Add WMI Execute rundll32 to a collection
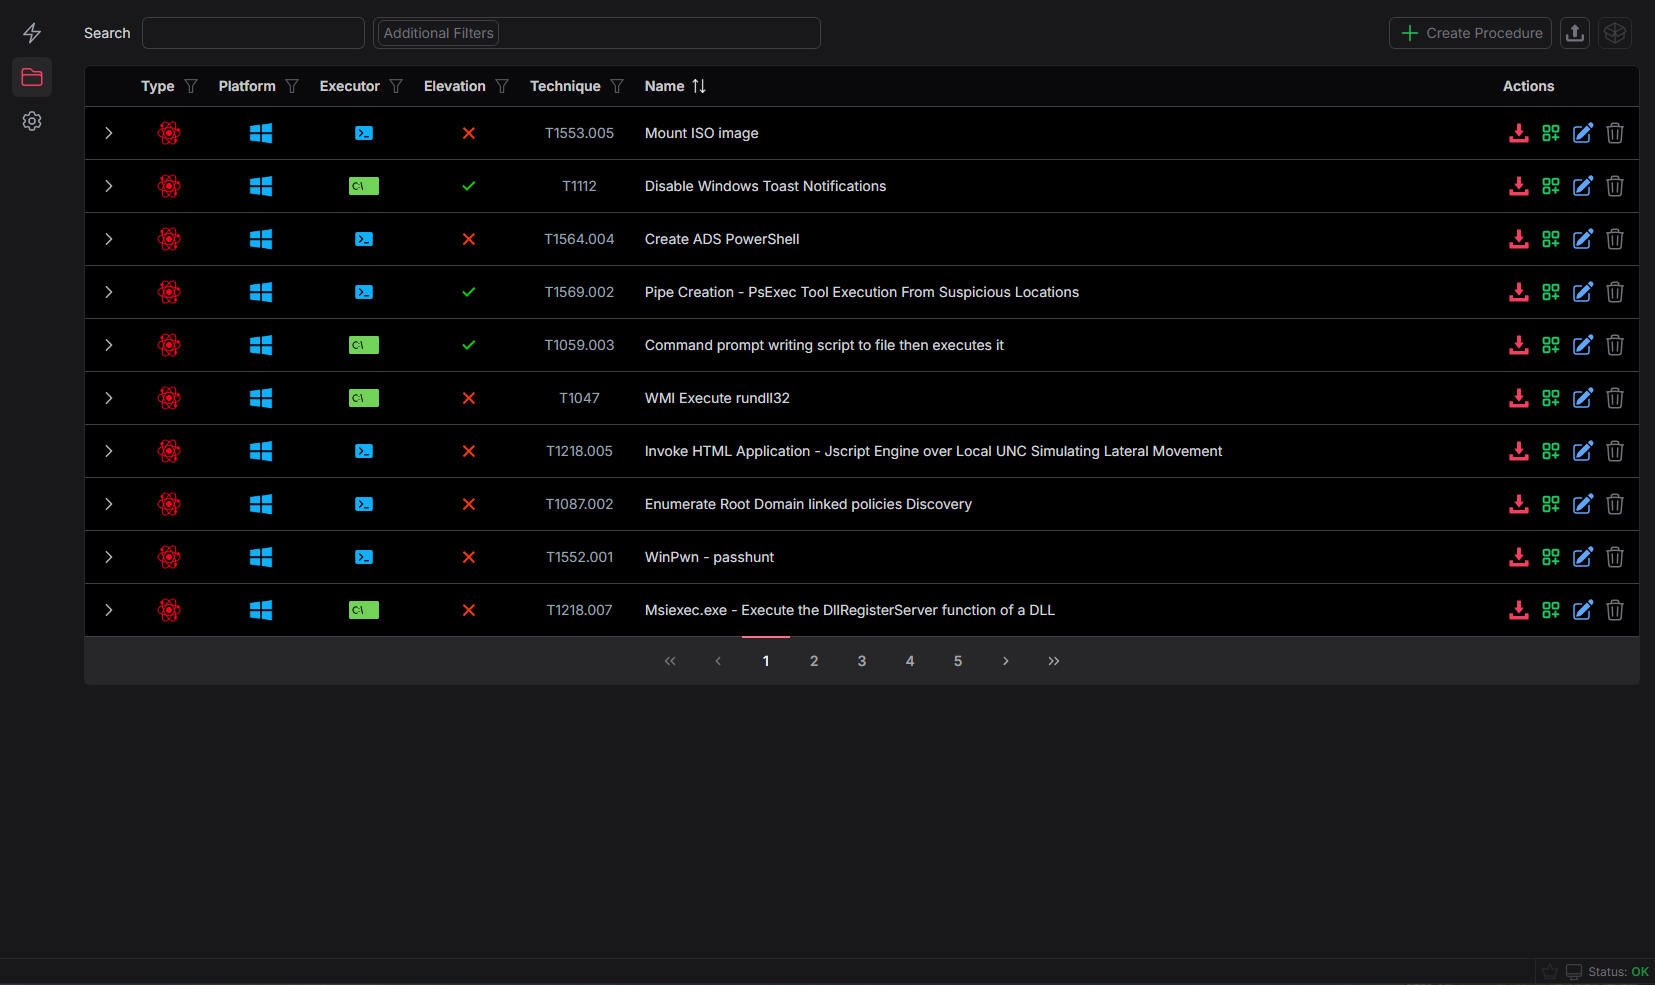 point(1550,398)
